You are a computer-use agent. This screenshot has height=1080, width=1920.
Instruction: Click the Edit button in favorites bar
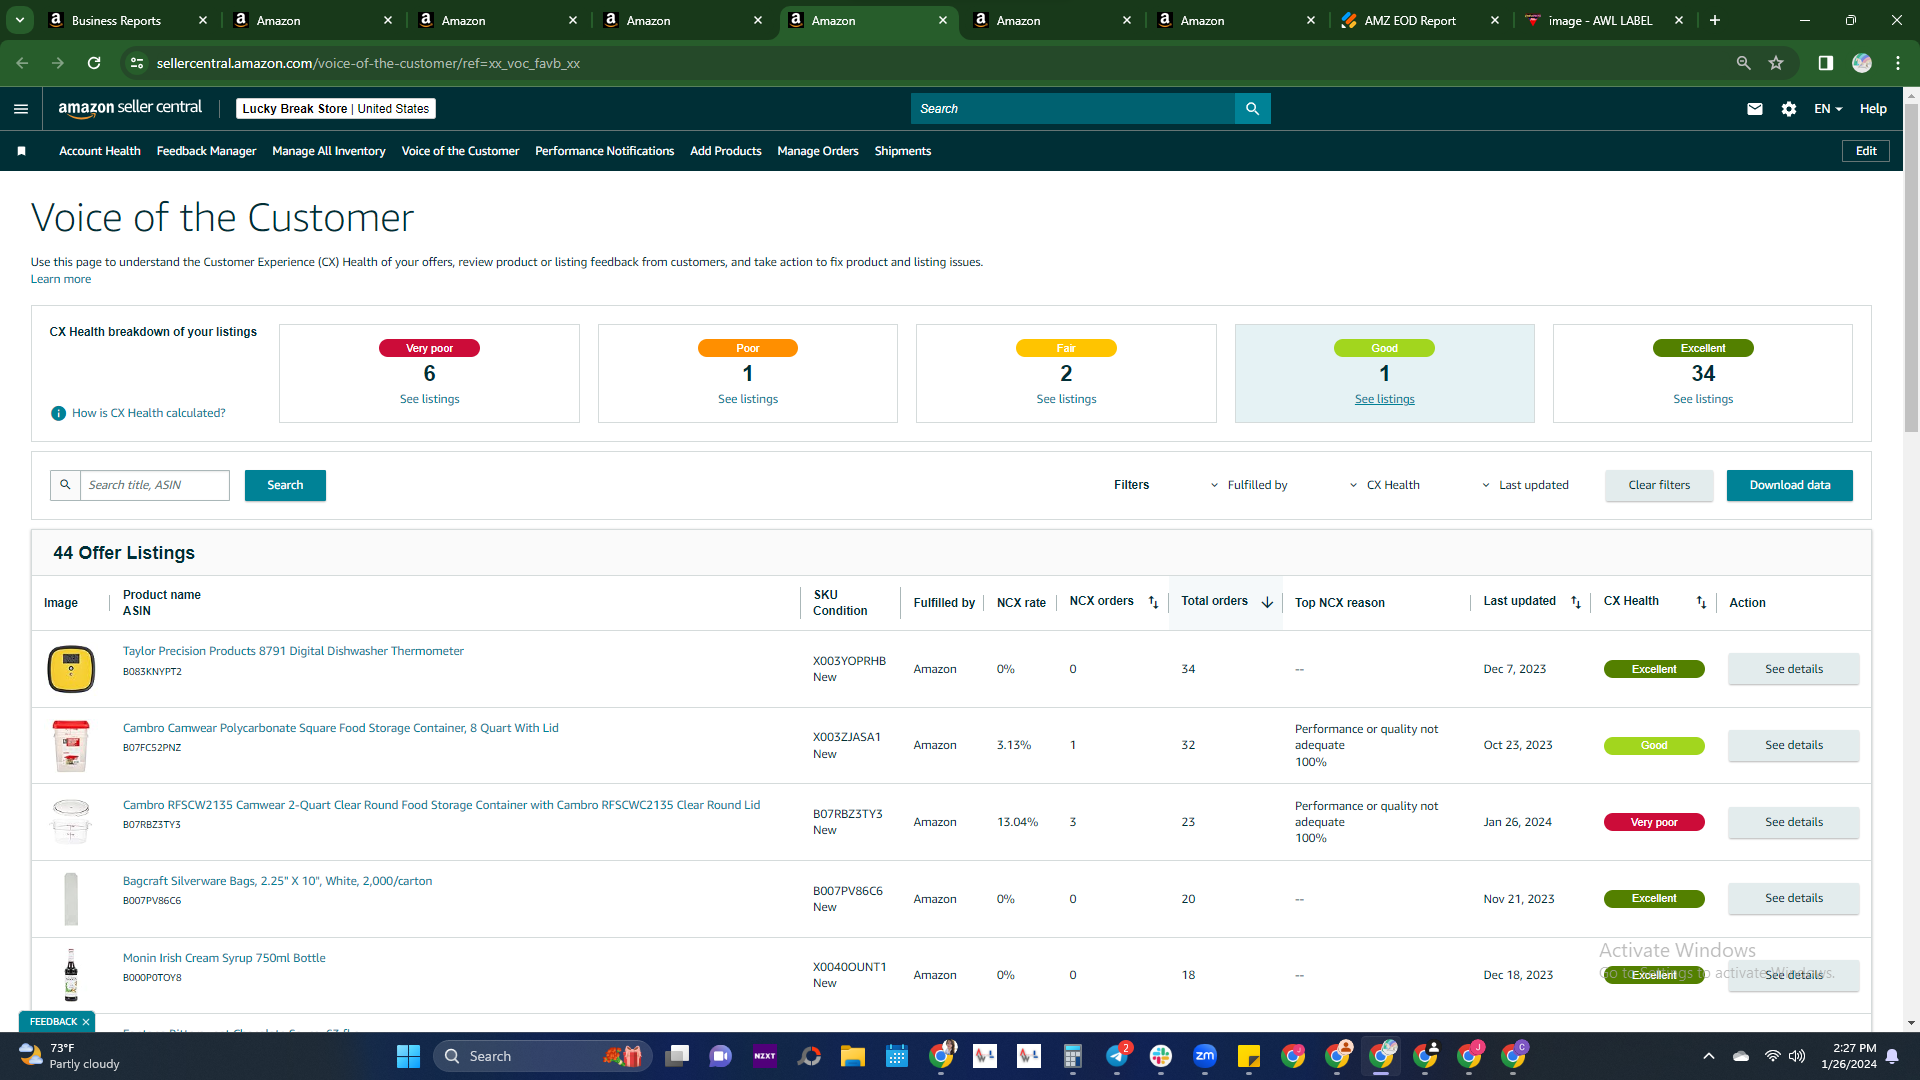pos(1866,151)
